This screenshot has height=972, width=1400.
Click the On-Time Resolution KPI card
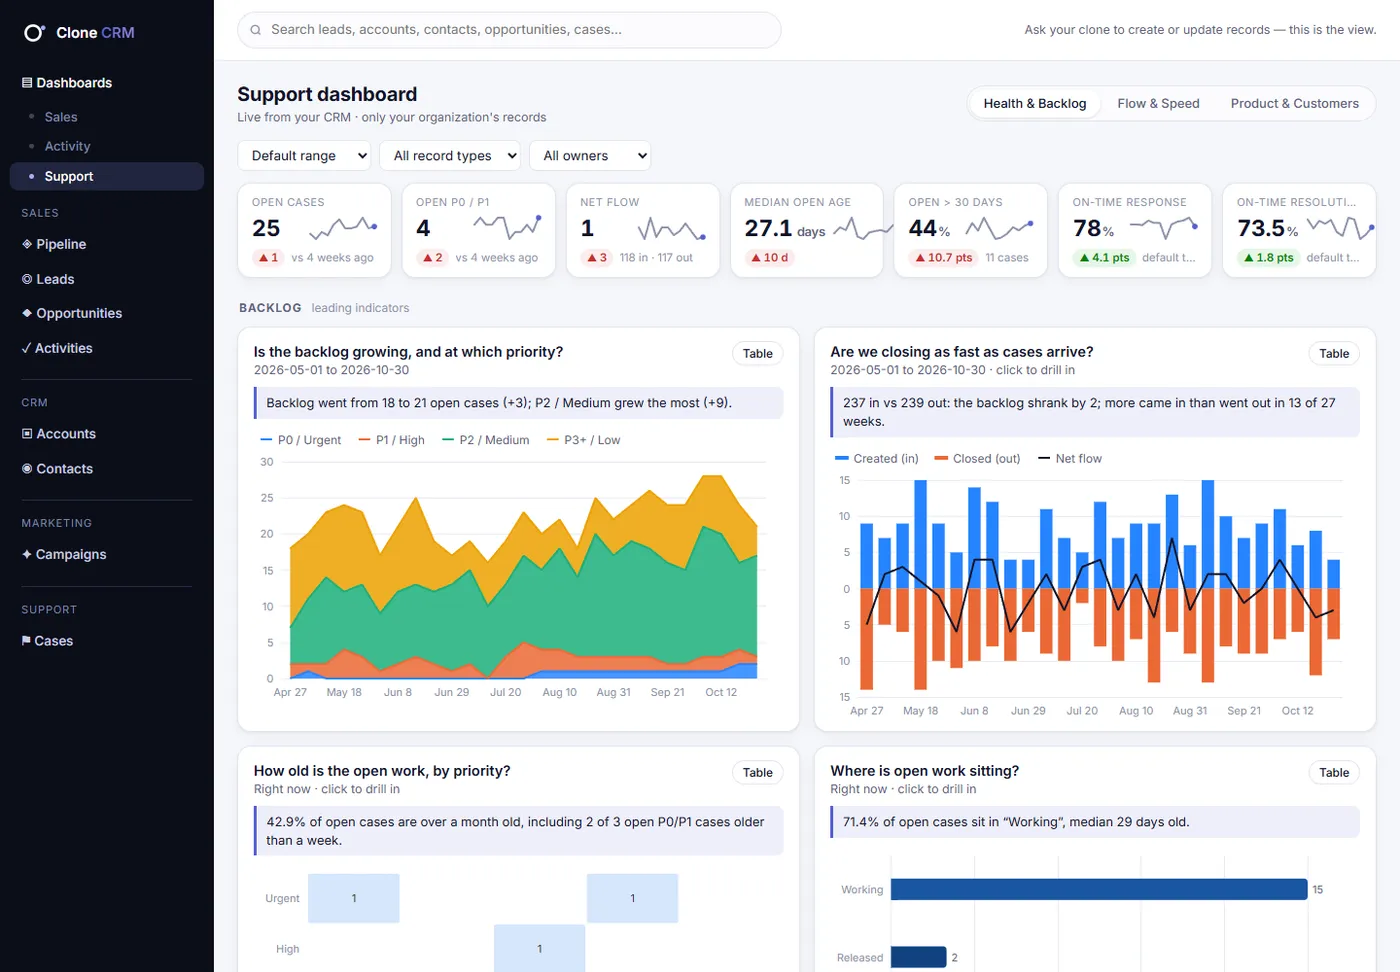tap(1300, 230)
